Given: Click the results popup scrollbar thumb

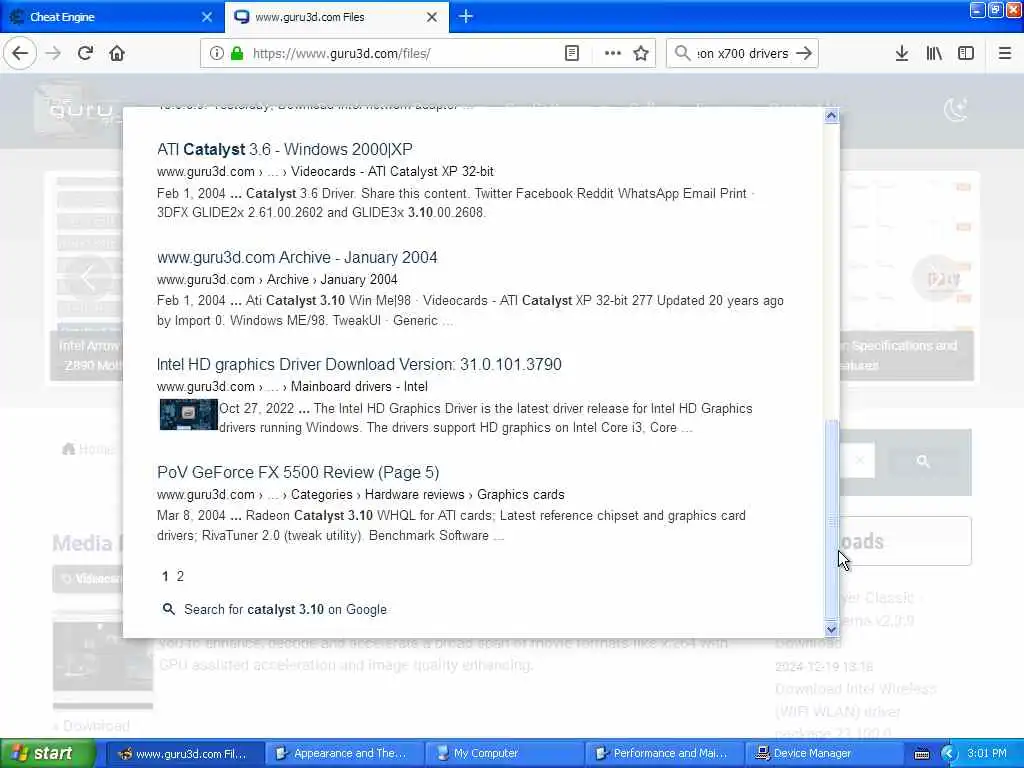Looking at the screenshot, I should (x=831, y=520).
